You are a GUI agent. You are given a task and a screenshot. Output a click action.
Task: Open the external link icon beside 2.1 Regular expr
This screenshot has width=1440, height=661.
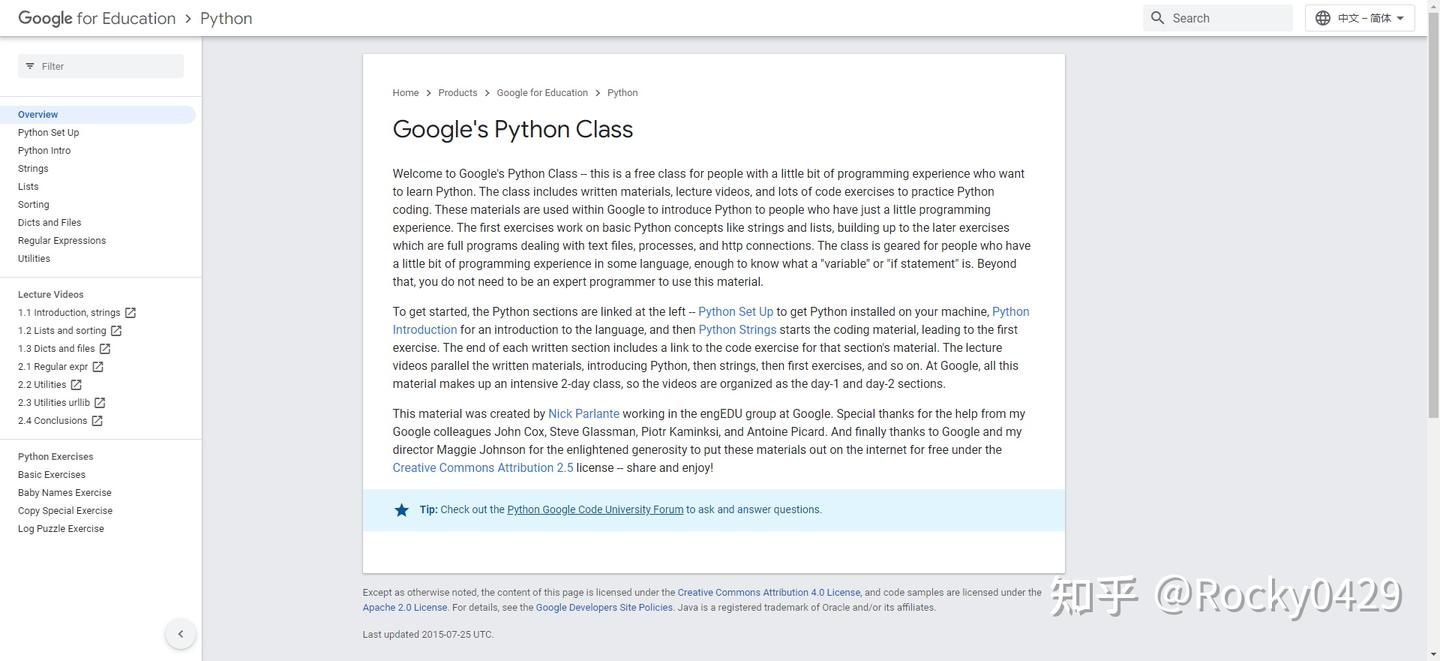pos(97,366)
